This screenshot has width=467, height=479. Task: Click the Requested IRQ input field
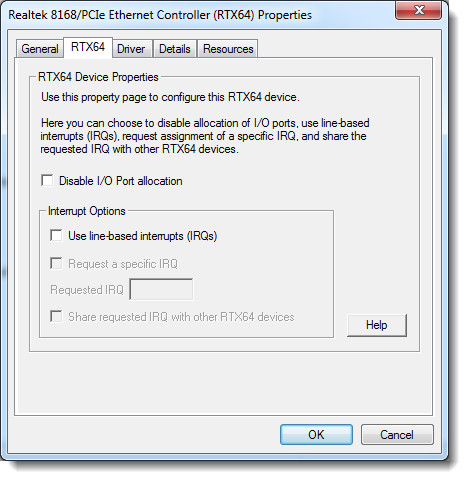tap(161, 289)
